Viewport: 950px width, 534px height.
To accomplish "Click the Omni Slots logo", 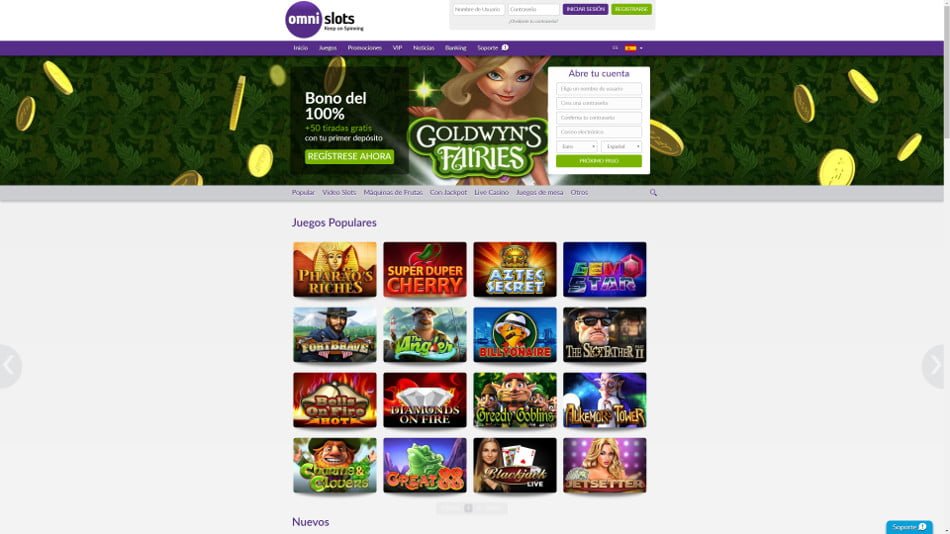I will coord(324,19).
